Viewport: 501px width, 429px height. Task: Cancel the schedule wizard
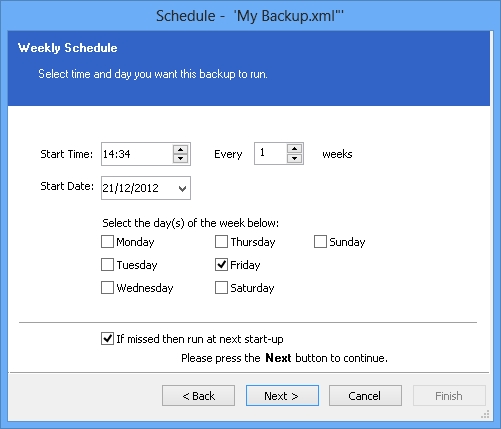coord(365,396)
